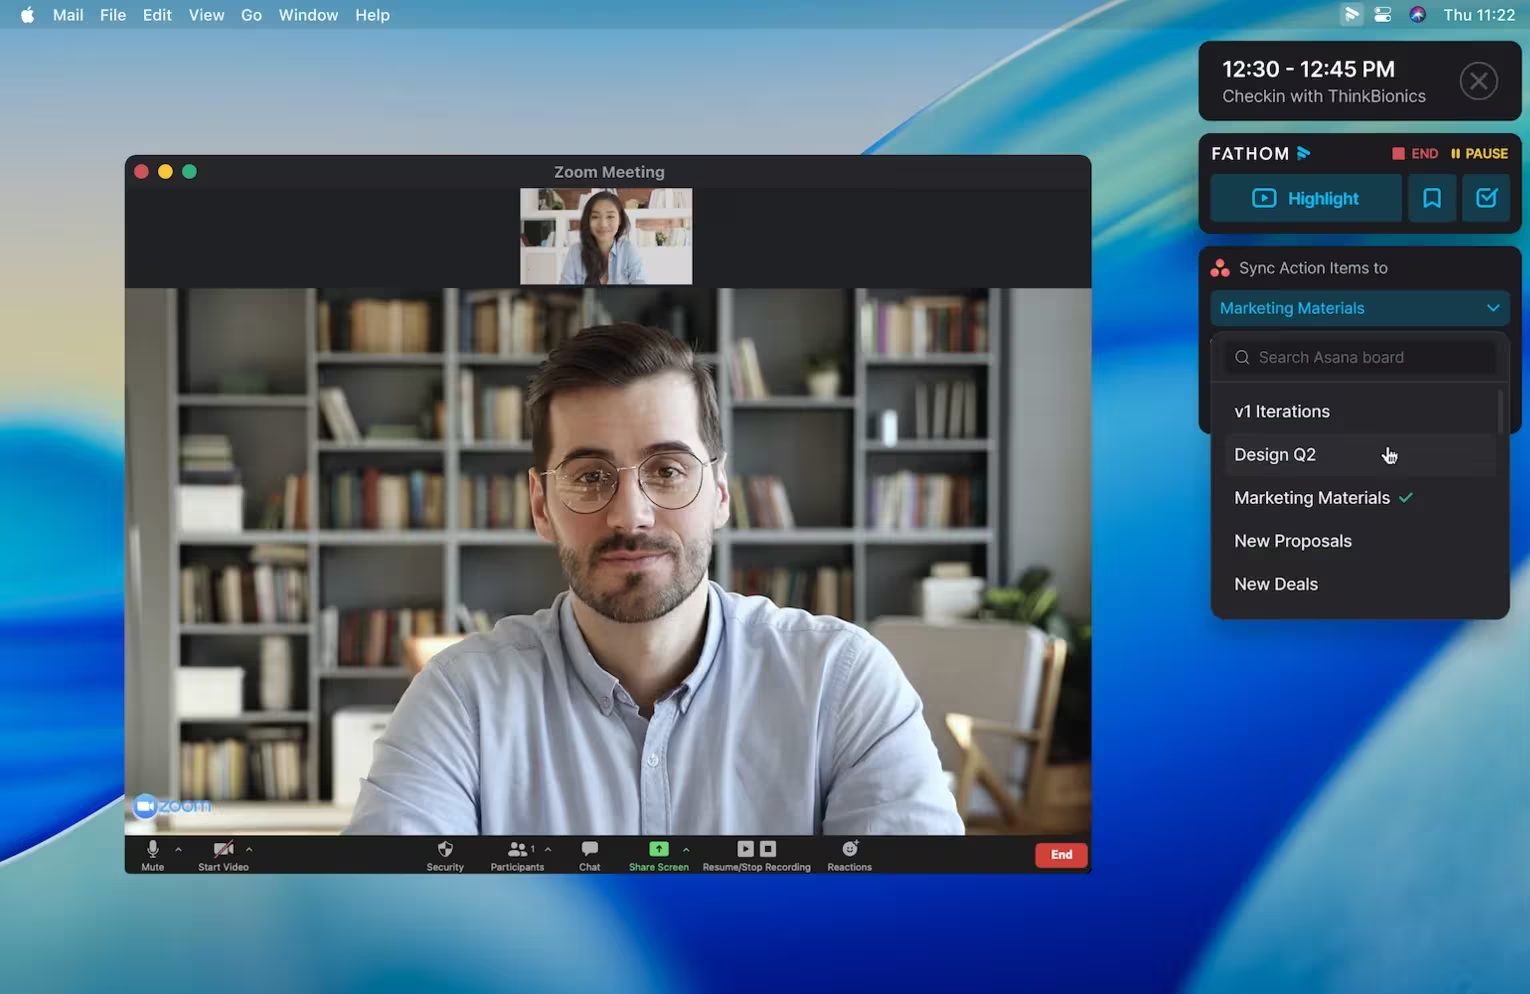Expand the arrow beside Participants
Viewport: 1530px width, 994px height.
tap(548, 849)
